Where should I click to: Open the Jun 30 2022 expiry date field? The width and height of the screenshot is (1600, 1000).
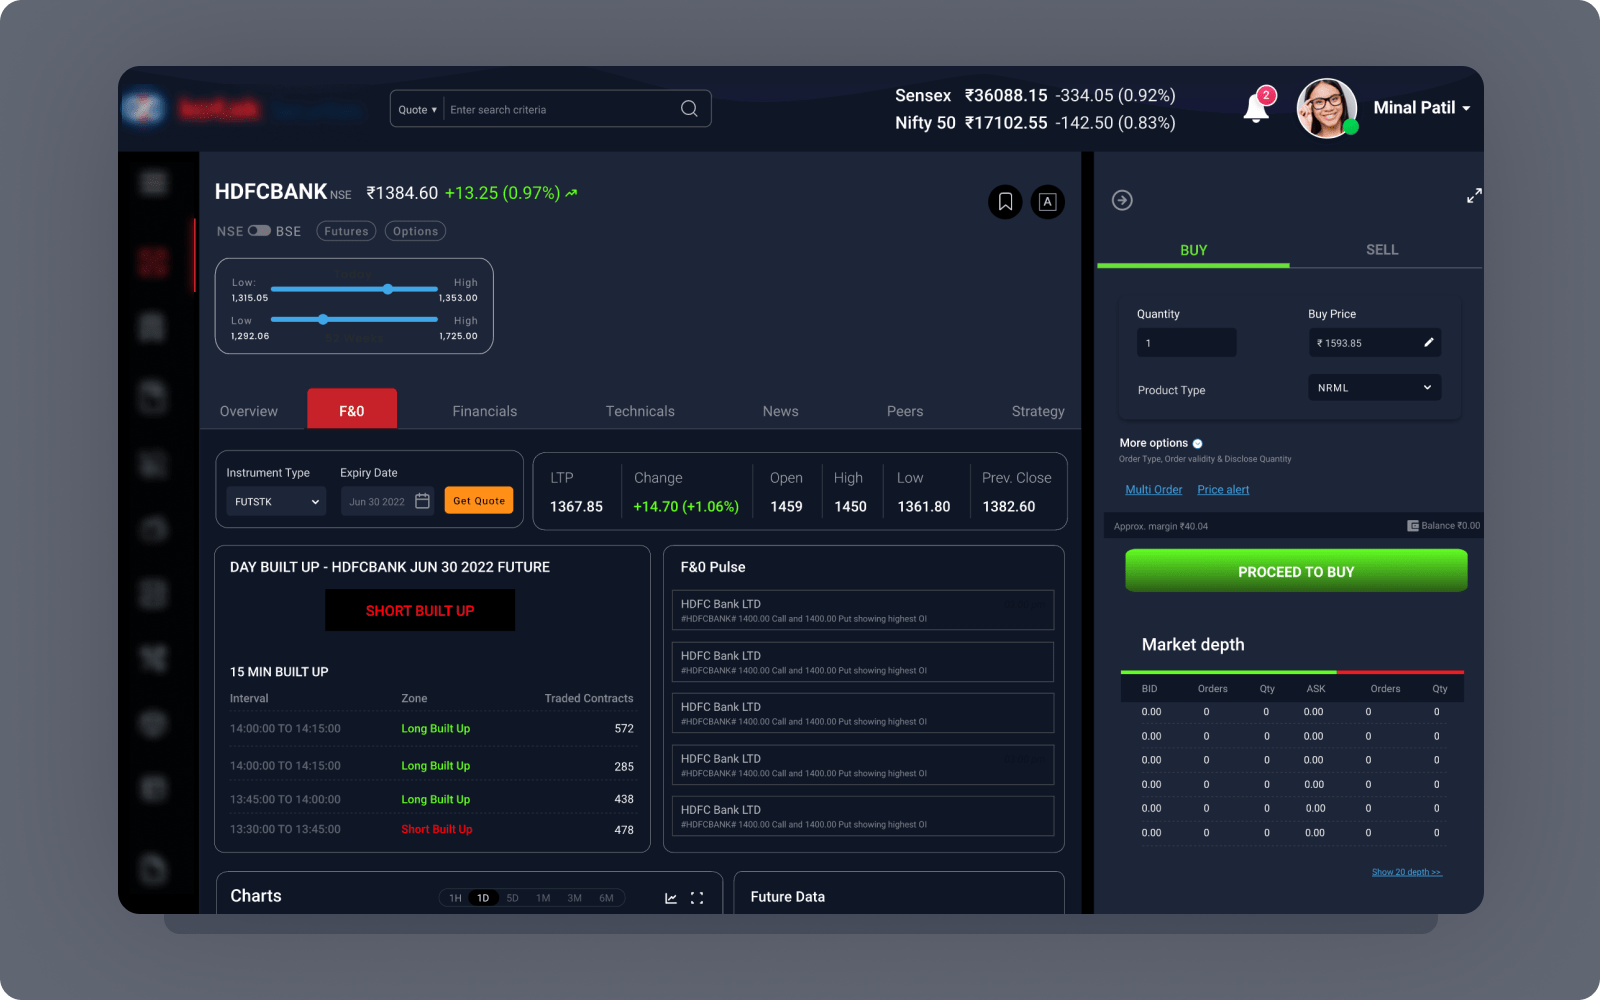388,501
